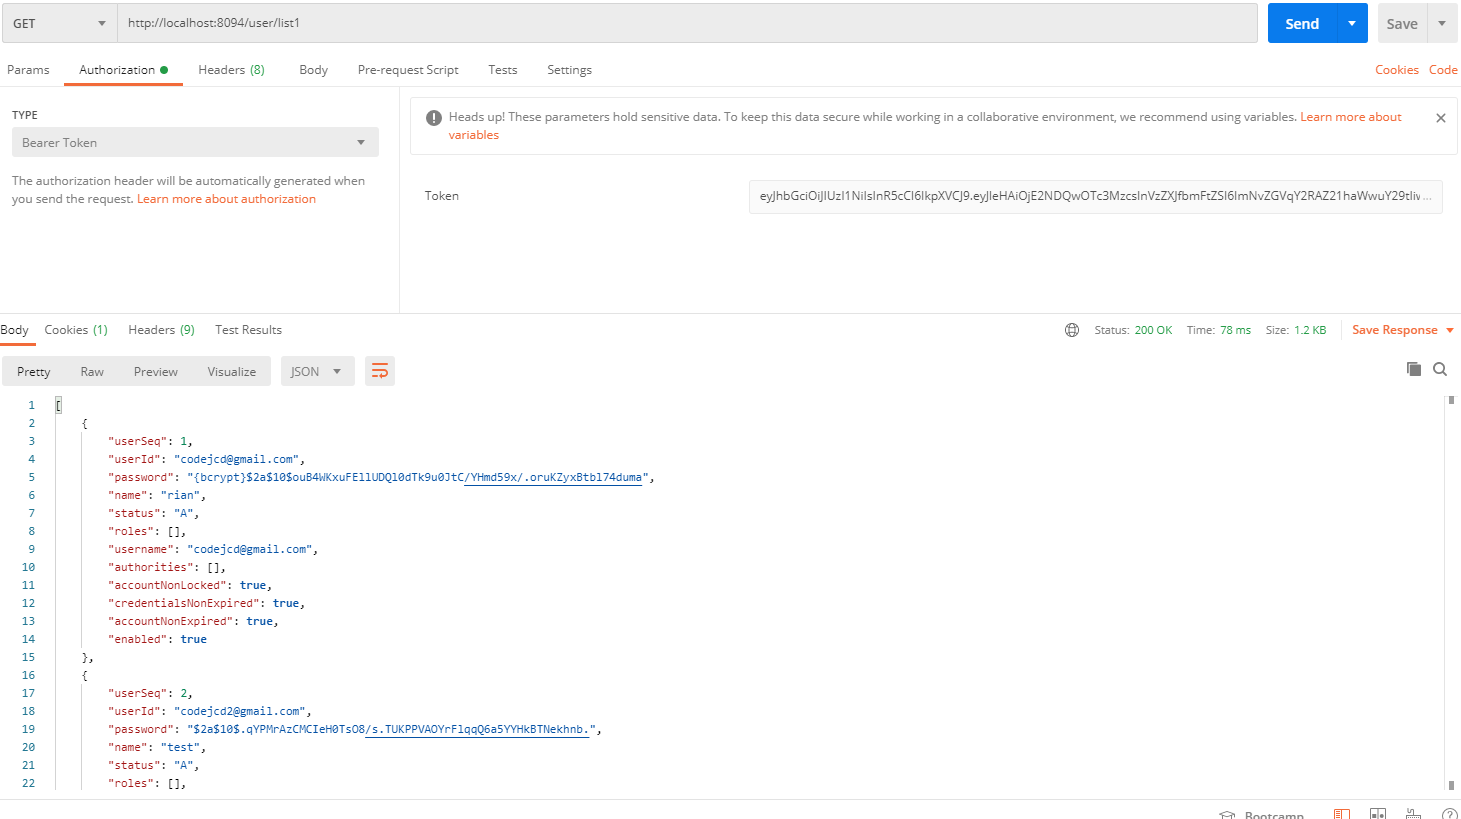
Task: Switch to the response Body tab
Action: 15,330
